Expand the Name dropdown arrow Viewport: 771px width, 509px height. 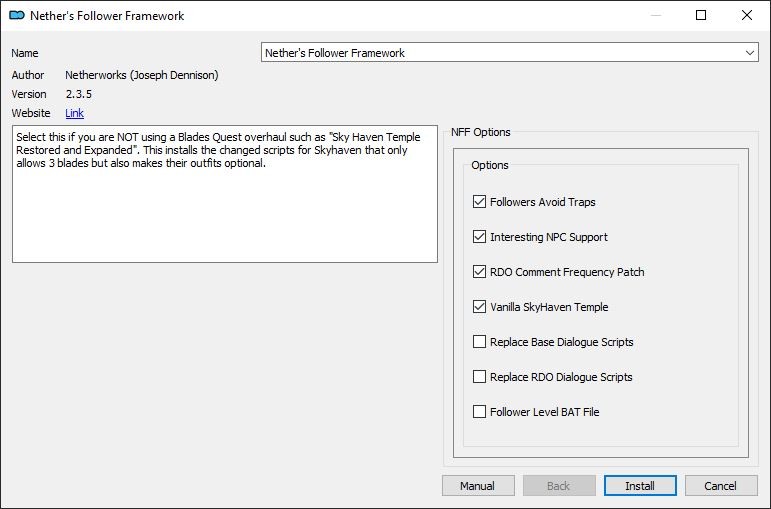(749, 53)
